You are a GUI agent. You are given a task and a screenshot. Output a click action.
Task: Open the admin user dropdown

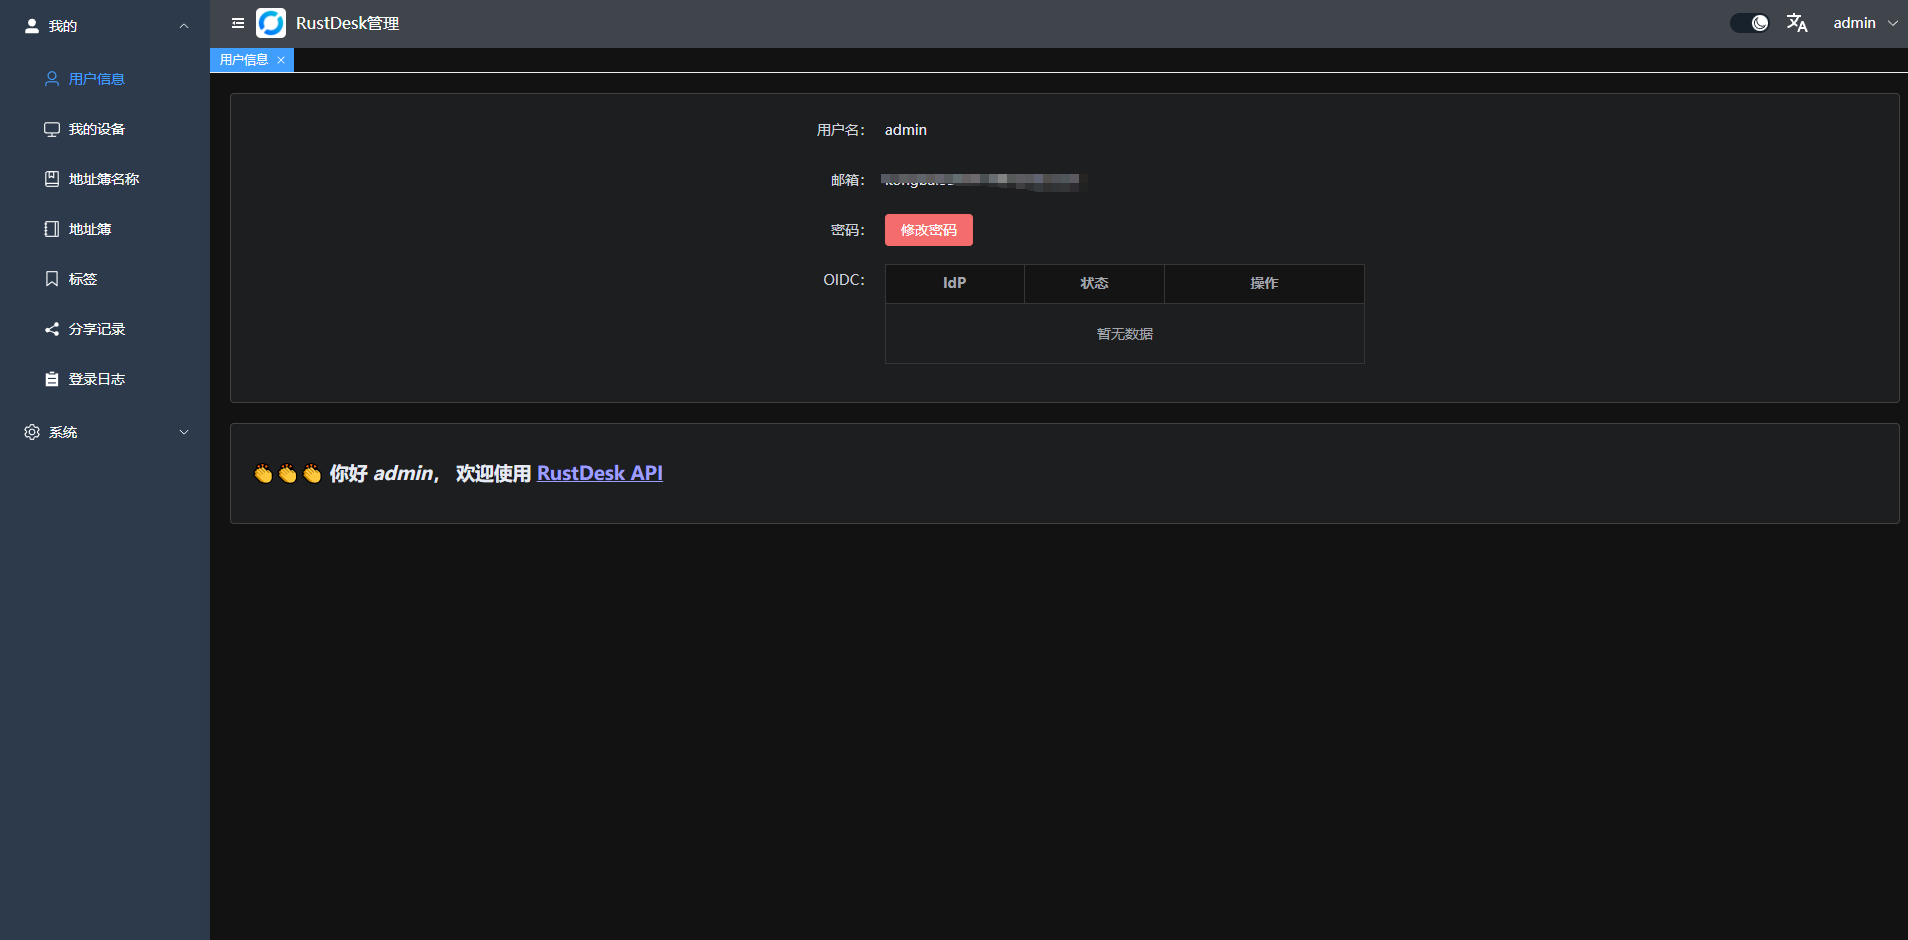[x=1863, y=23]
